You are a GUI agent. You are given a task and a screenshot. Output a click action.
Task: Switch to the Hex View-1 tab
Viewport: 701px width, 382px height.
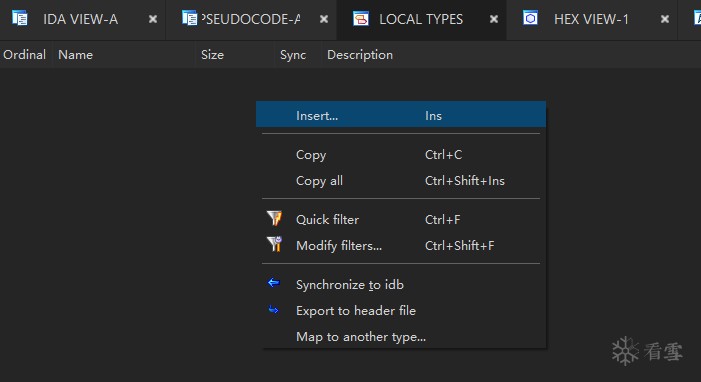591,19
